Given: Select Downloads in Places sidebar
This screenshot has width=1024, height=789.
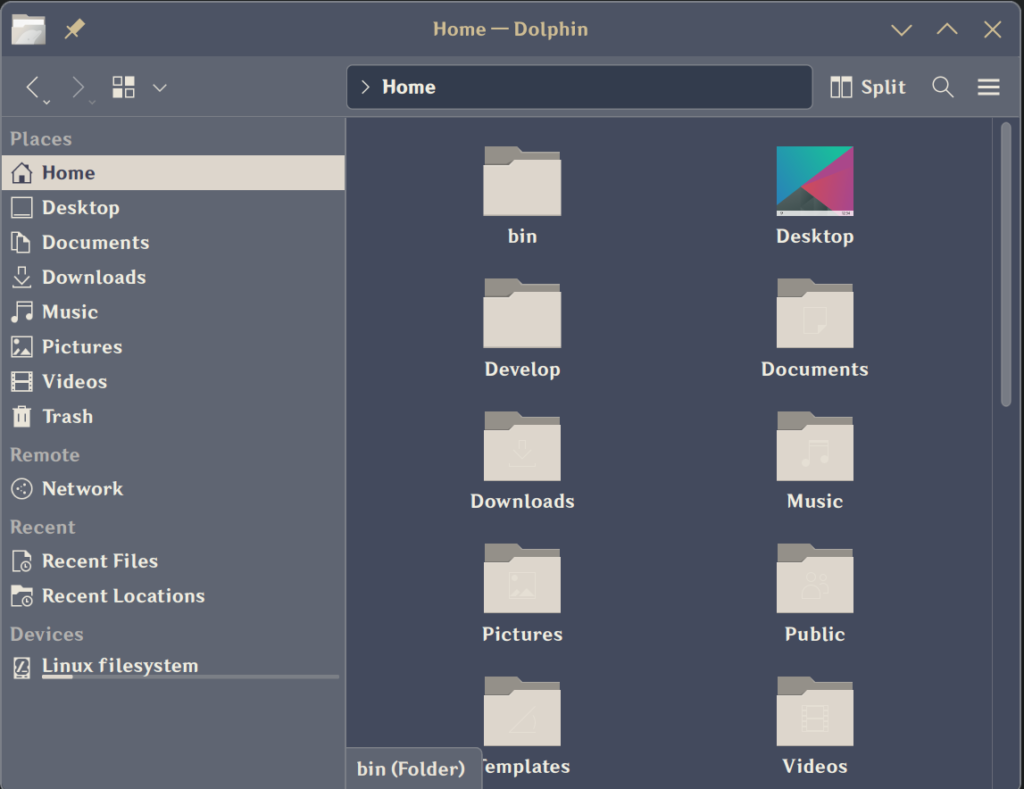Looking at the screenshot, I should (94, 277).
